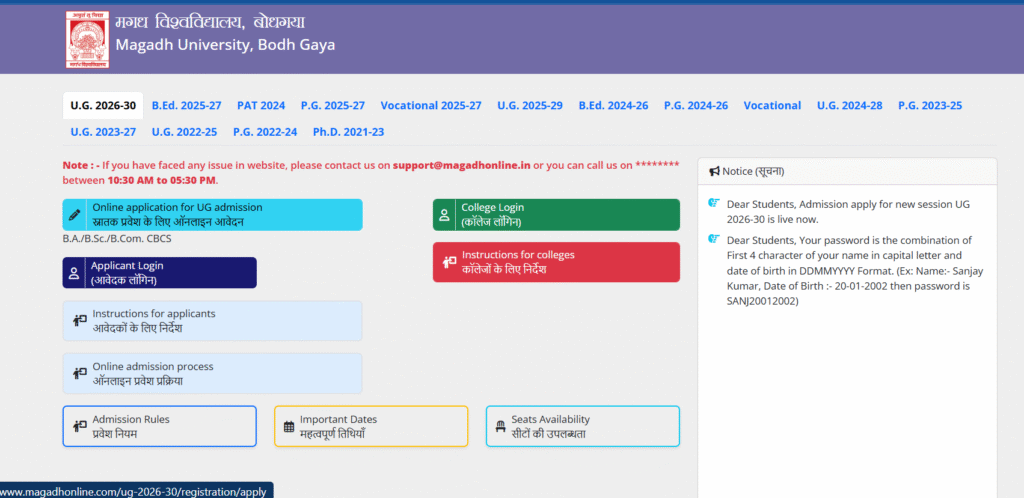
Task: Open the P.G. 2023-25 tab
Action: click(930, 105)
